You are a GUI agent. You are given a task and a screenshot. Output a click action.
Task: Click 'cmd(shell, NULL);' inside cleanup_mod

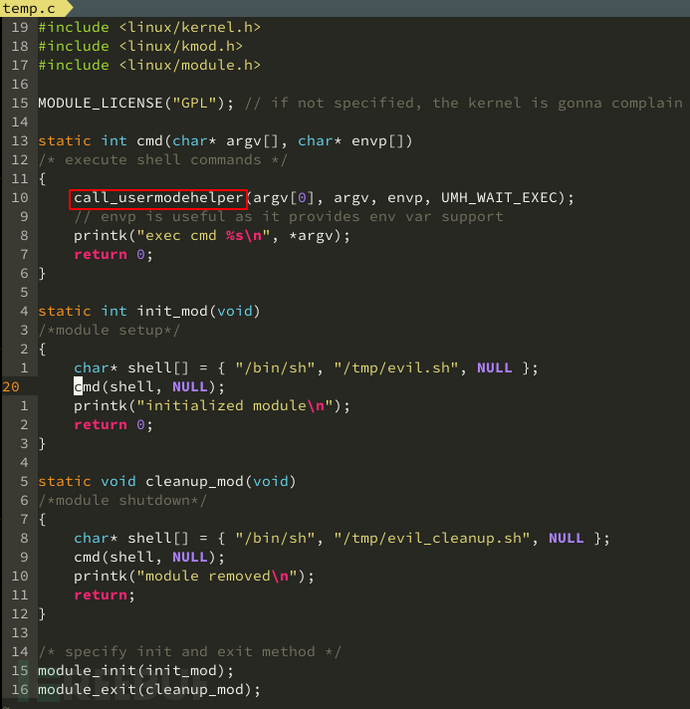[x=149, y=558]
